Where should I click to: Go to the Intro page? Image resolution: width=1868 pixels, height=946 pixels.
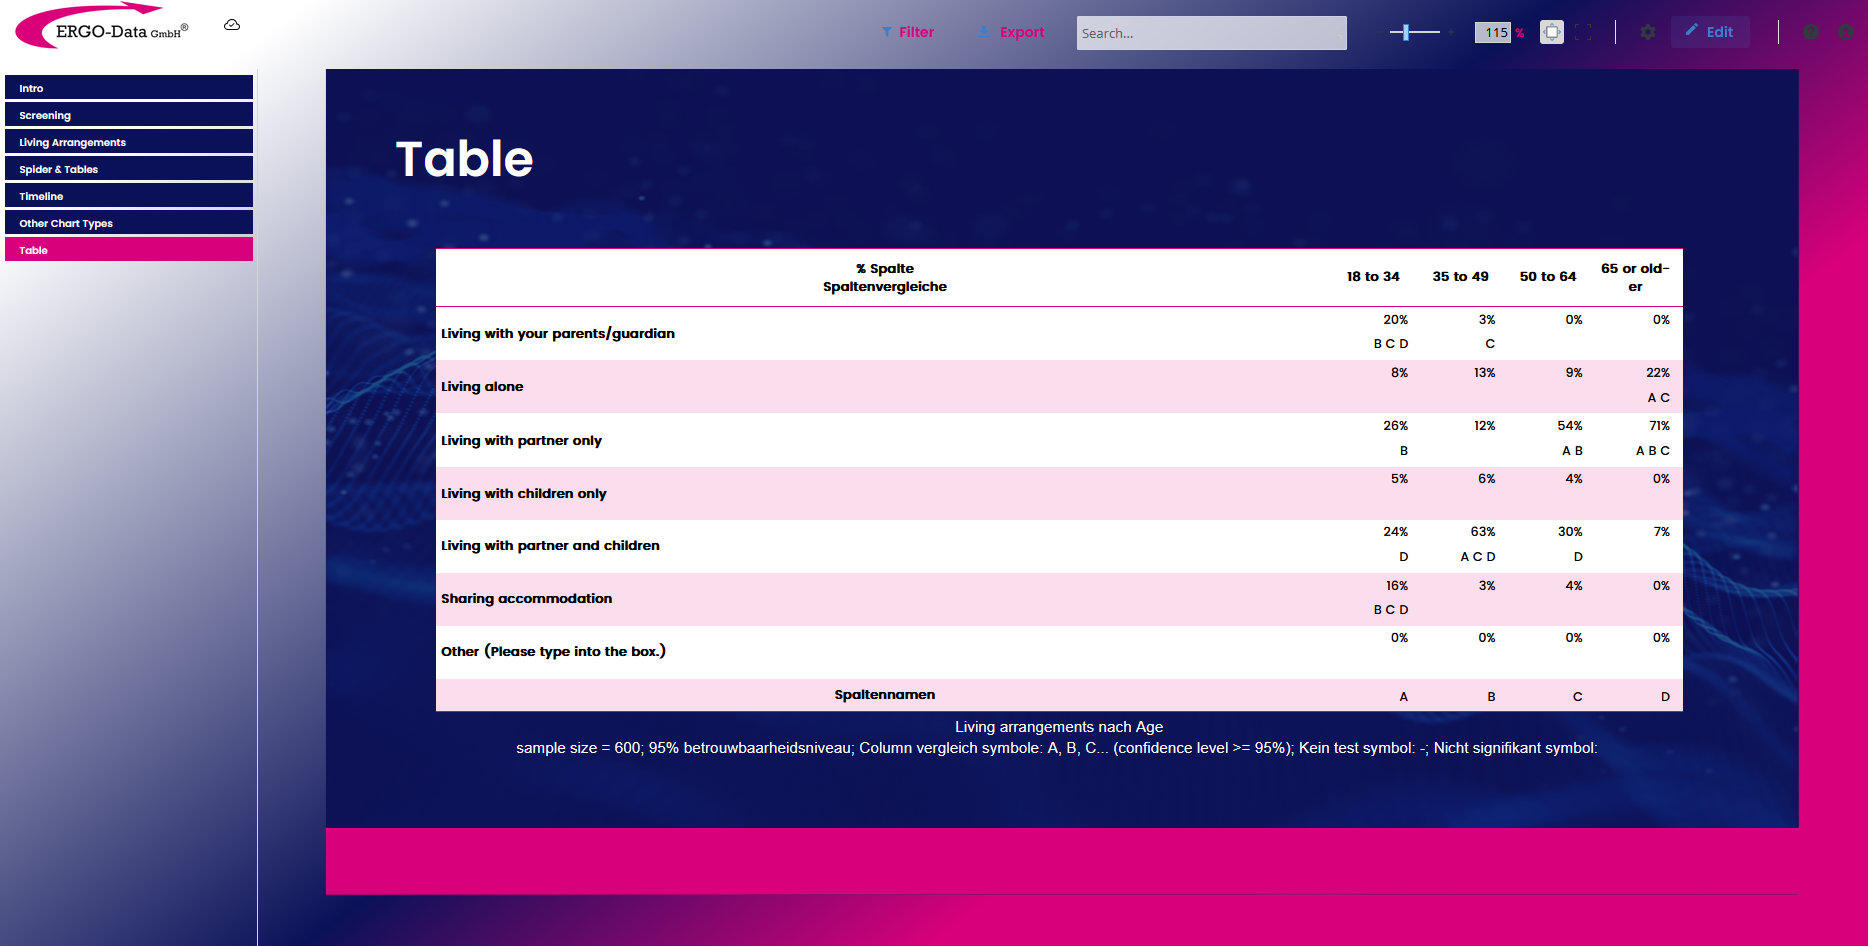coord(129,88)
